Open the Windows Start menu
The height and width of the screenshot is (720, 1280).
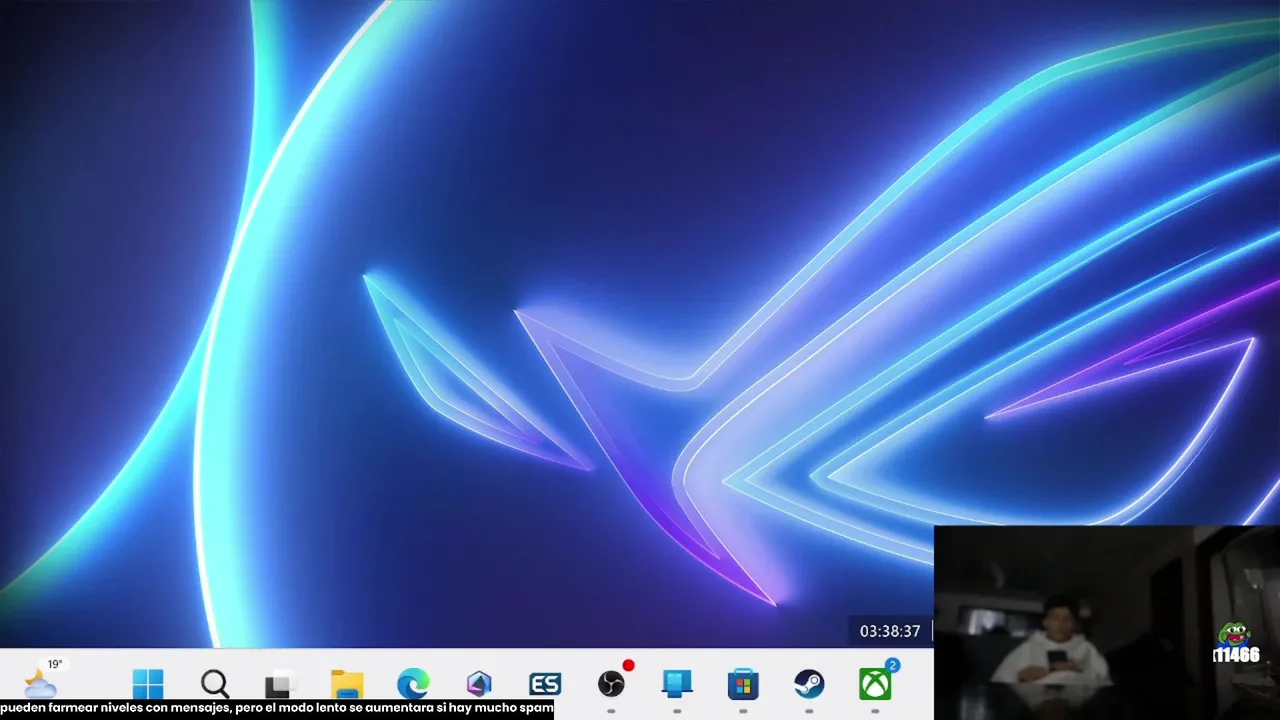tap(148, 684)
